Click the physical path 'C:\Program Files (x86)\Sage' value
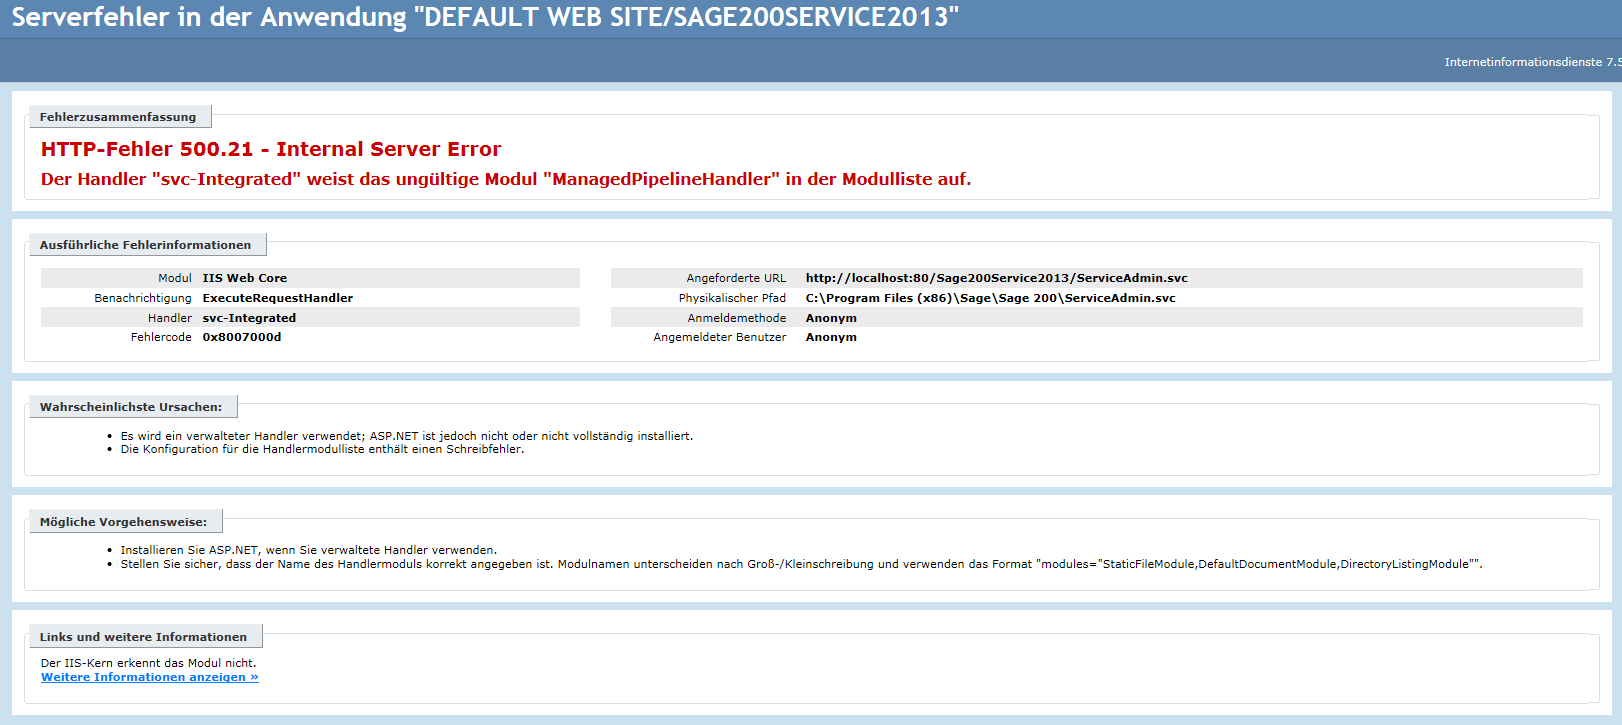The image size is (1622, 725). click(990, 298)
